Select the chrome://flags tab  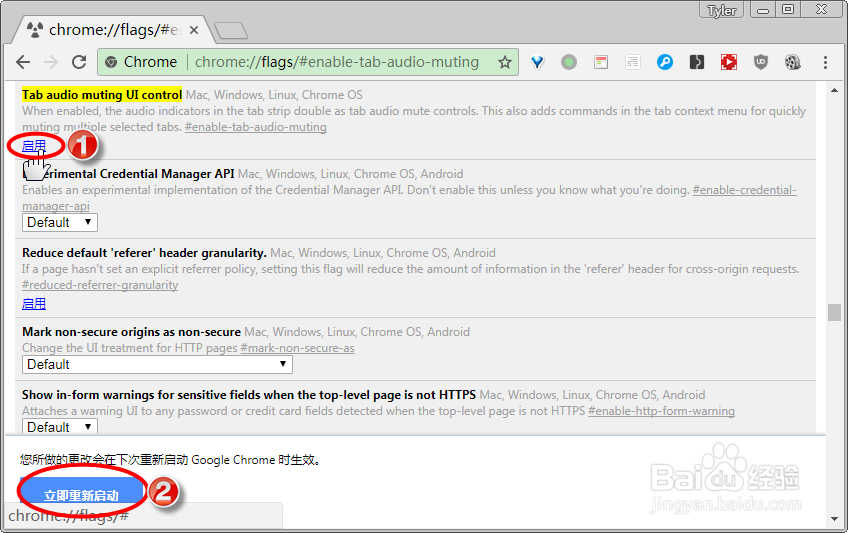[112, 30]
